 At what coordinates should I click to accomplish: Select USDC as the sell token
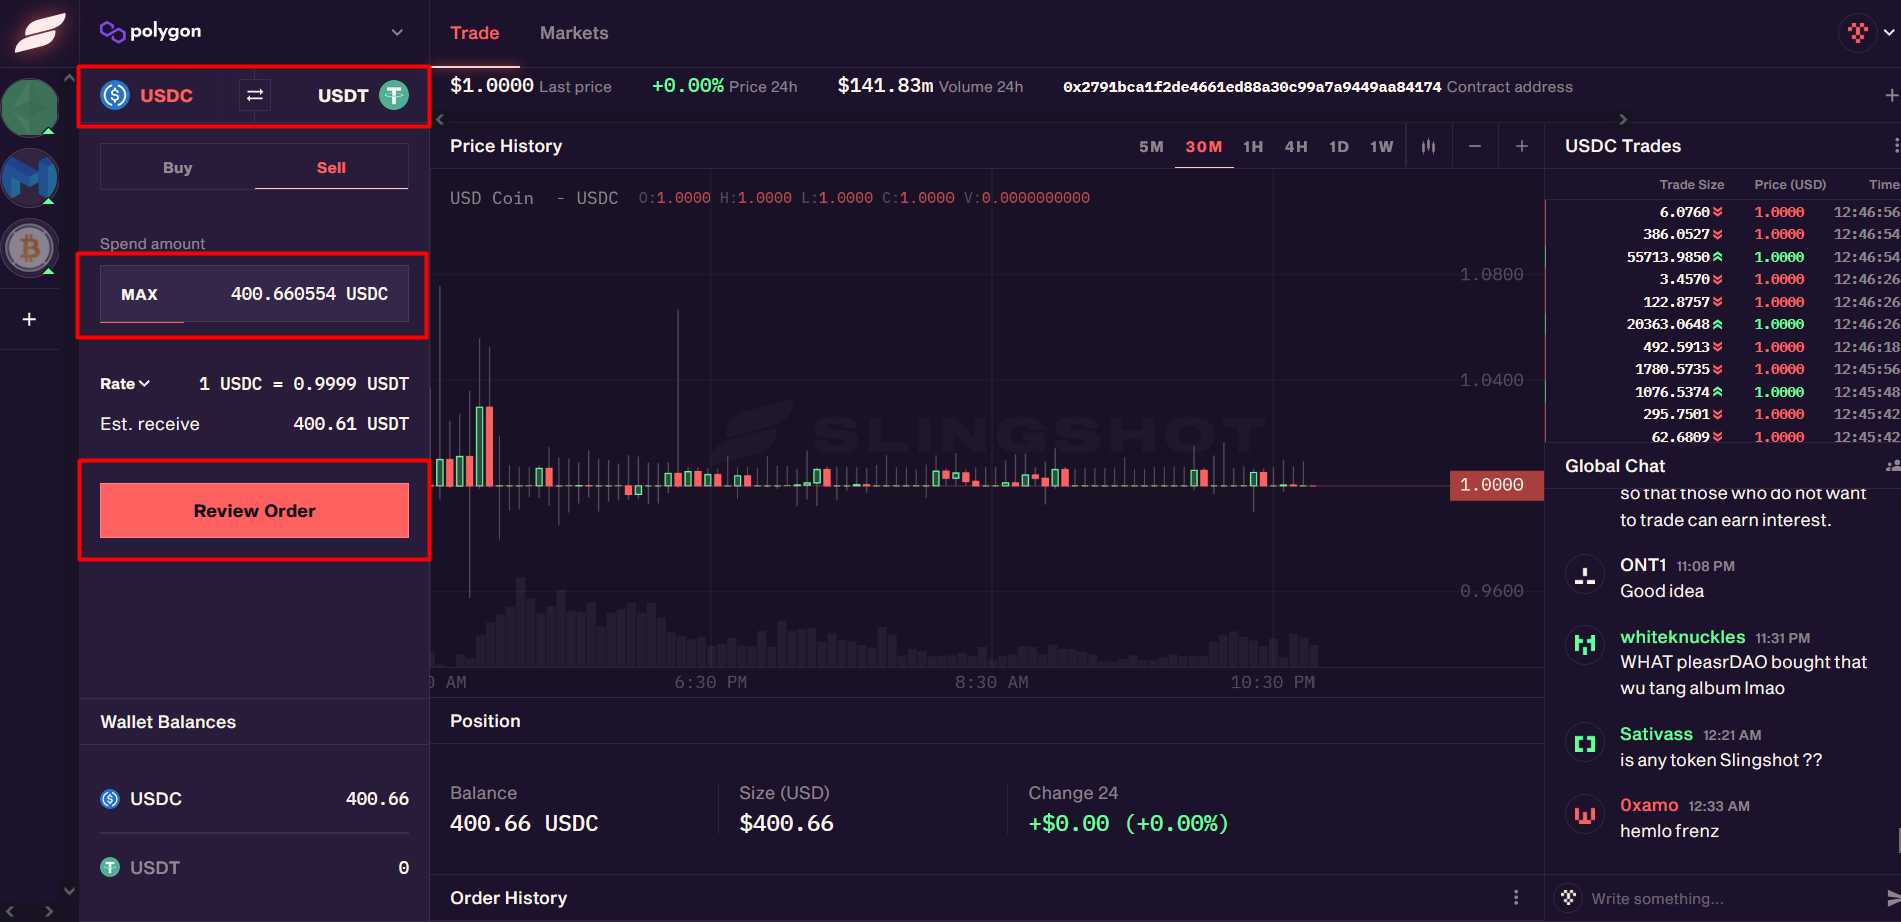click(x=147, y=95)
